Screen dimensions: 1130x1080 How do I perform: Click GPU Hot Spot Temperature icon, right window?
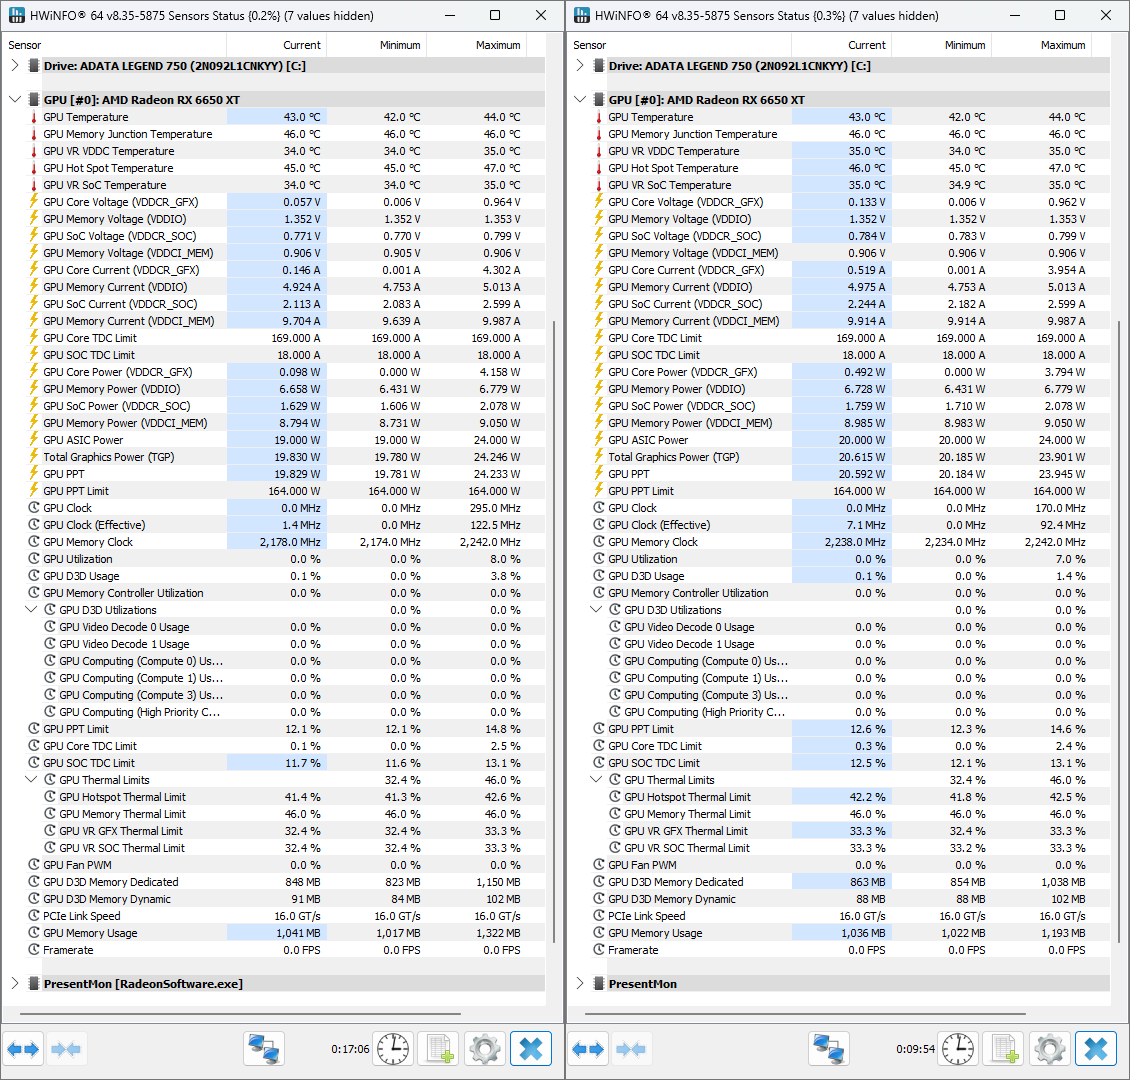(x=598, y=168)
